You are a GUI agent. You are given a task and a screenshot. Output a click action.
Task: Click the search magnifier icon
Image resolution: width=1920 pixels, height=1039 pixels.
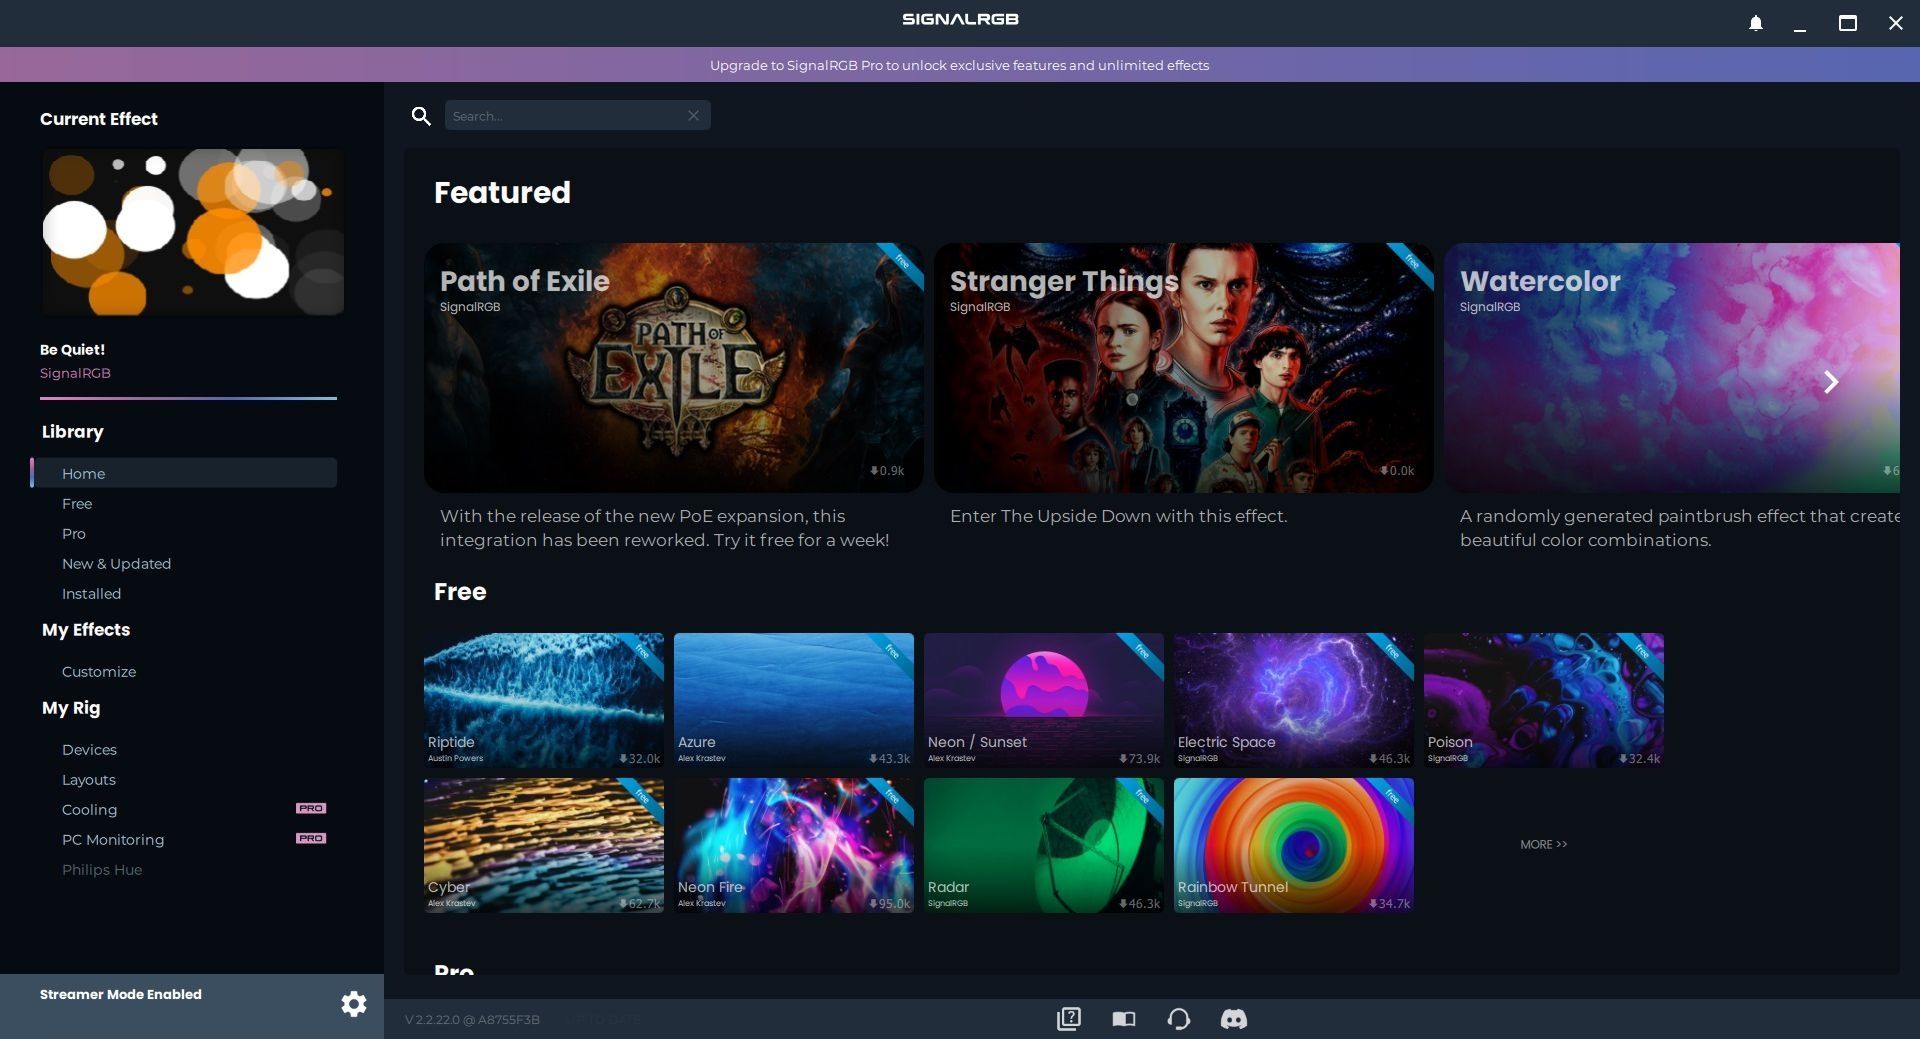[x=421, y=116]
